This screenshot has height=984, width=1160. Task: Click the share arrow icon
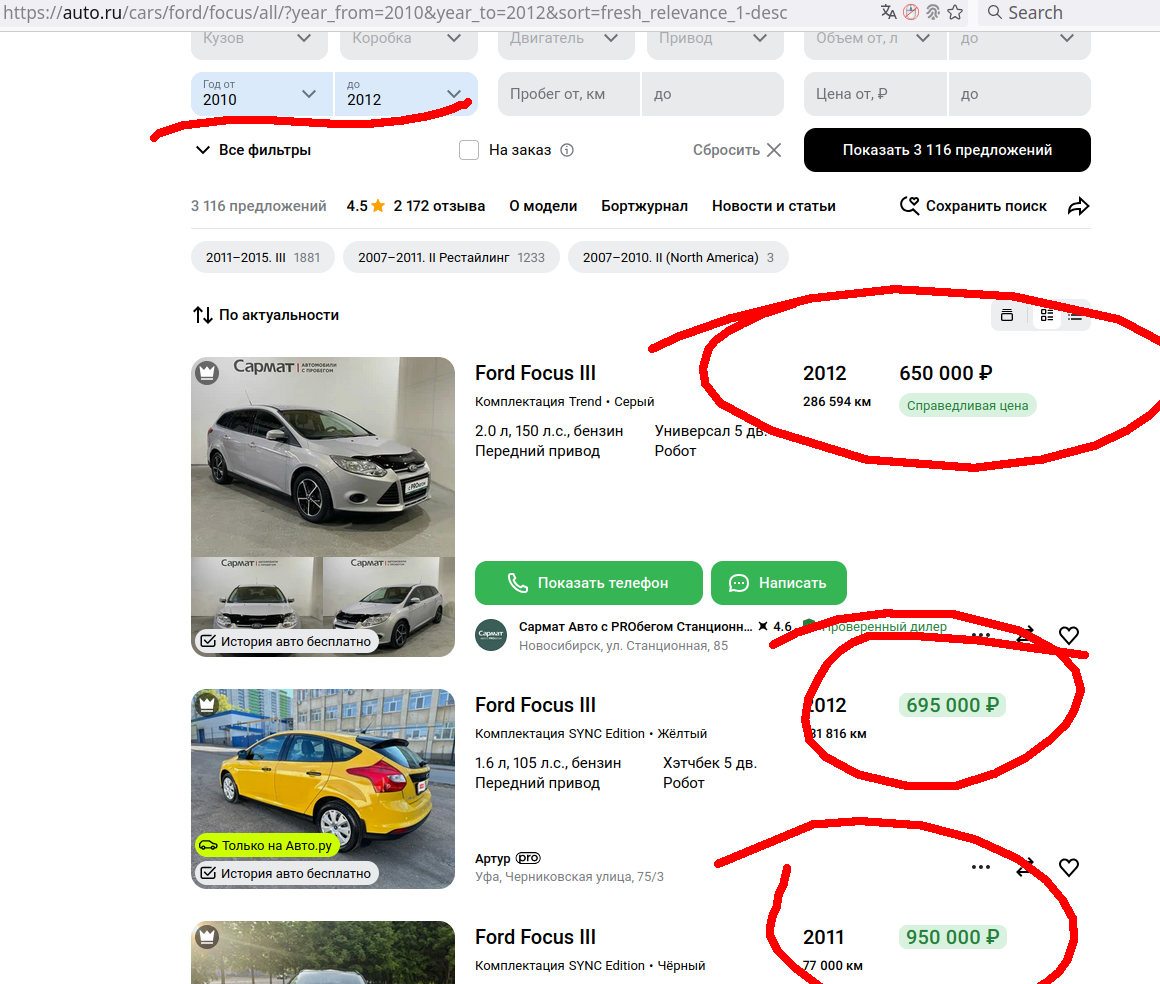[1079, 206]
